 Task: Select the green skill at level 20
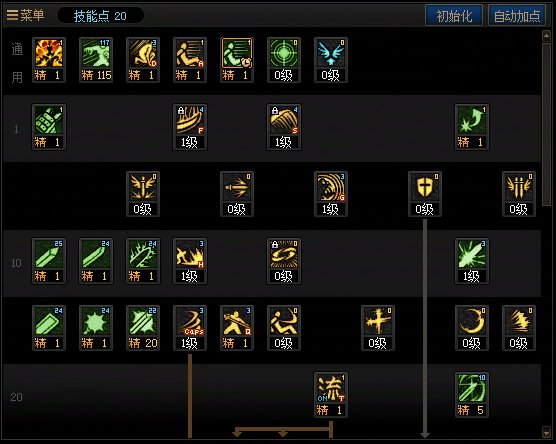[x=143, y=328]
